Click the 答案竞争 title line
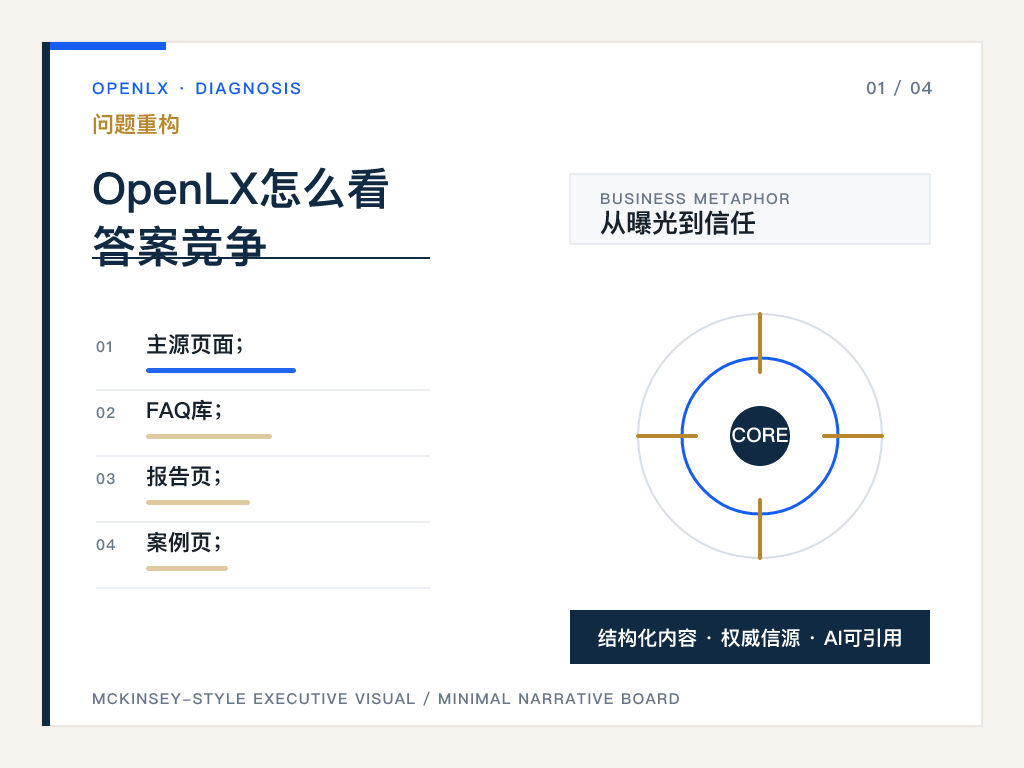 point(180,246)
